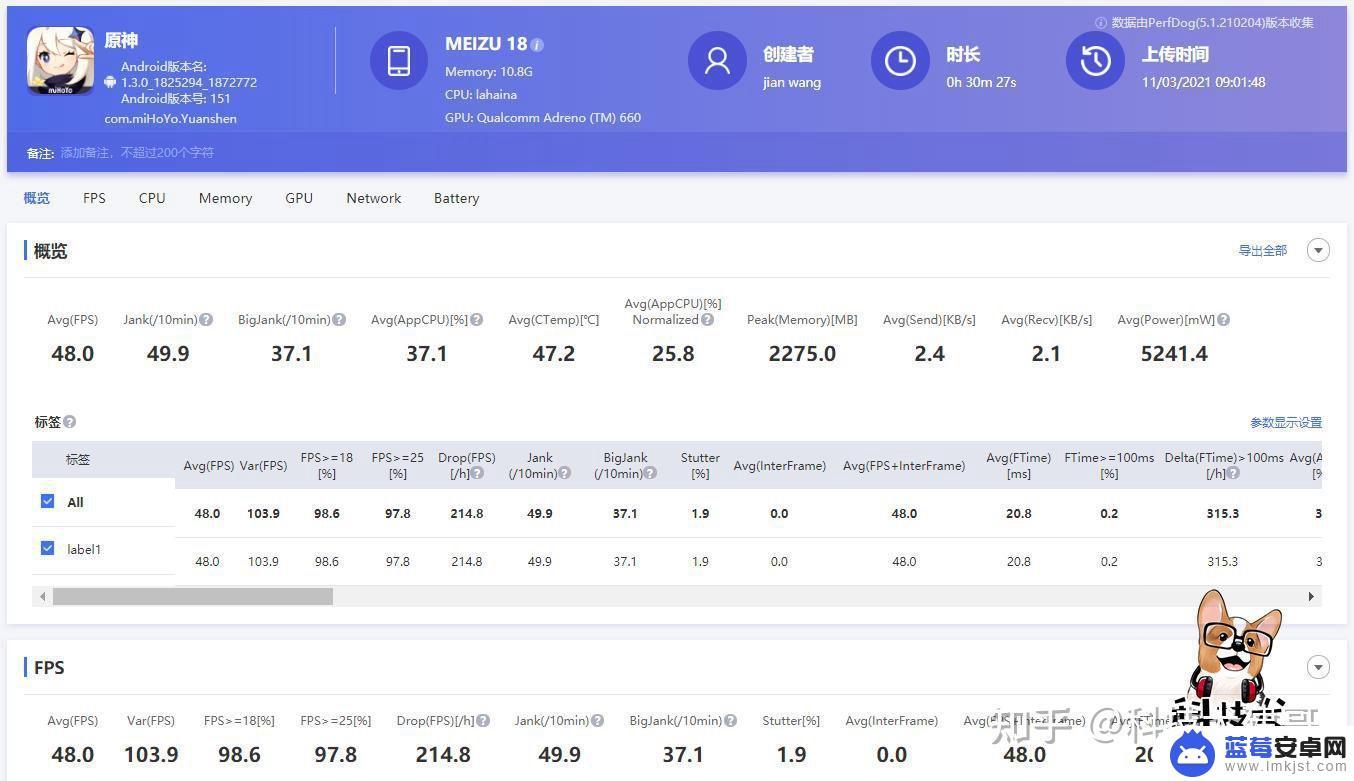
Task: Click the FPS>=18 column header
Action: click(x=327, y=465)
